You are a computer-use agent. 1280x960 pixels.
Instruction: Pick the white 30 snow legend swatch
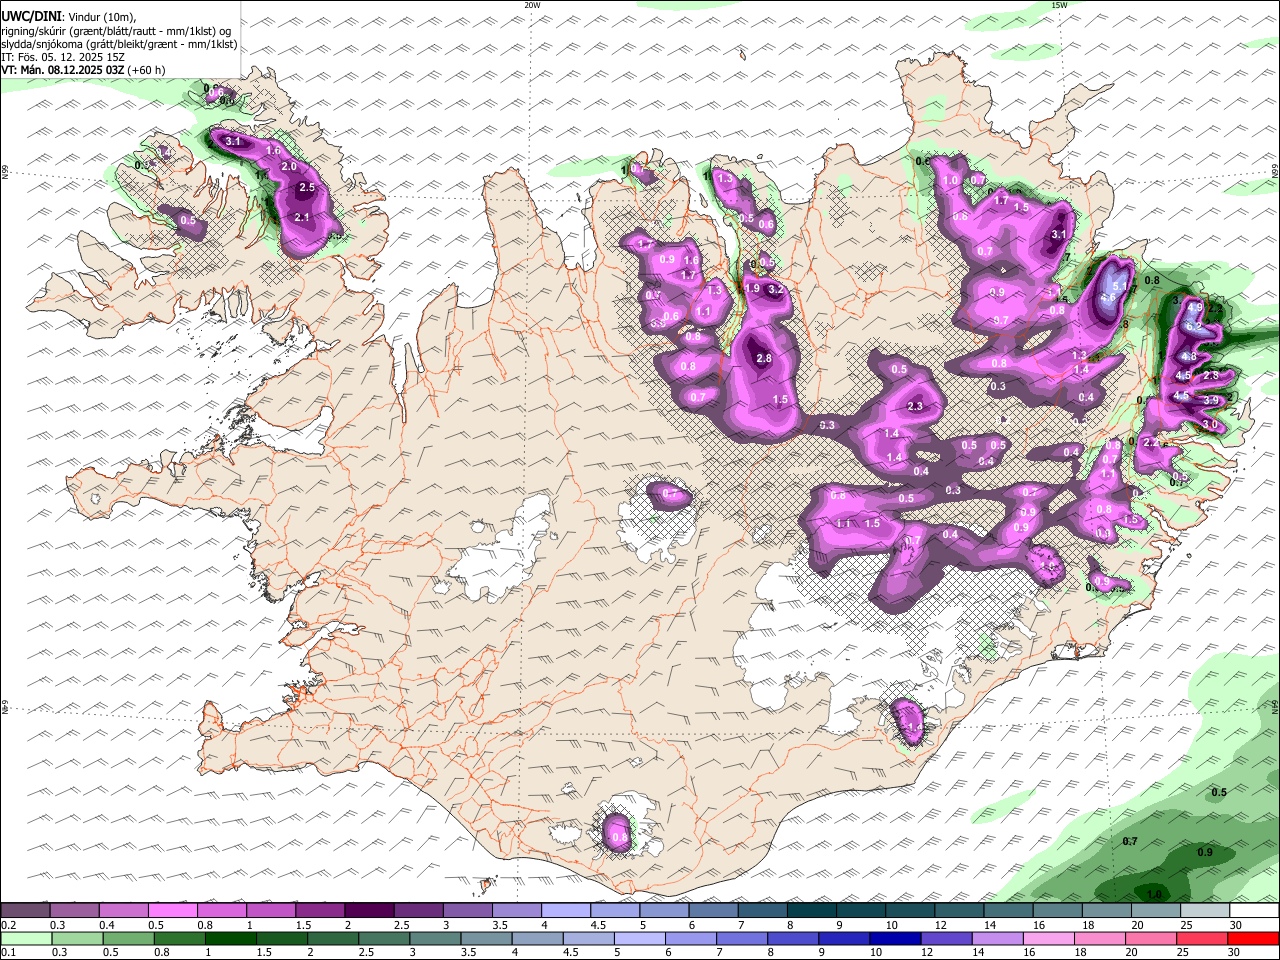[x=1254, y=911]
